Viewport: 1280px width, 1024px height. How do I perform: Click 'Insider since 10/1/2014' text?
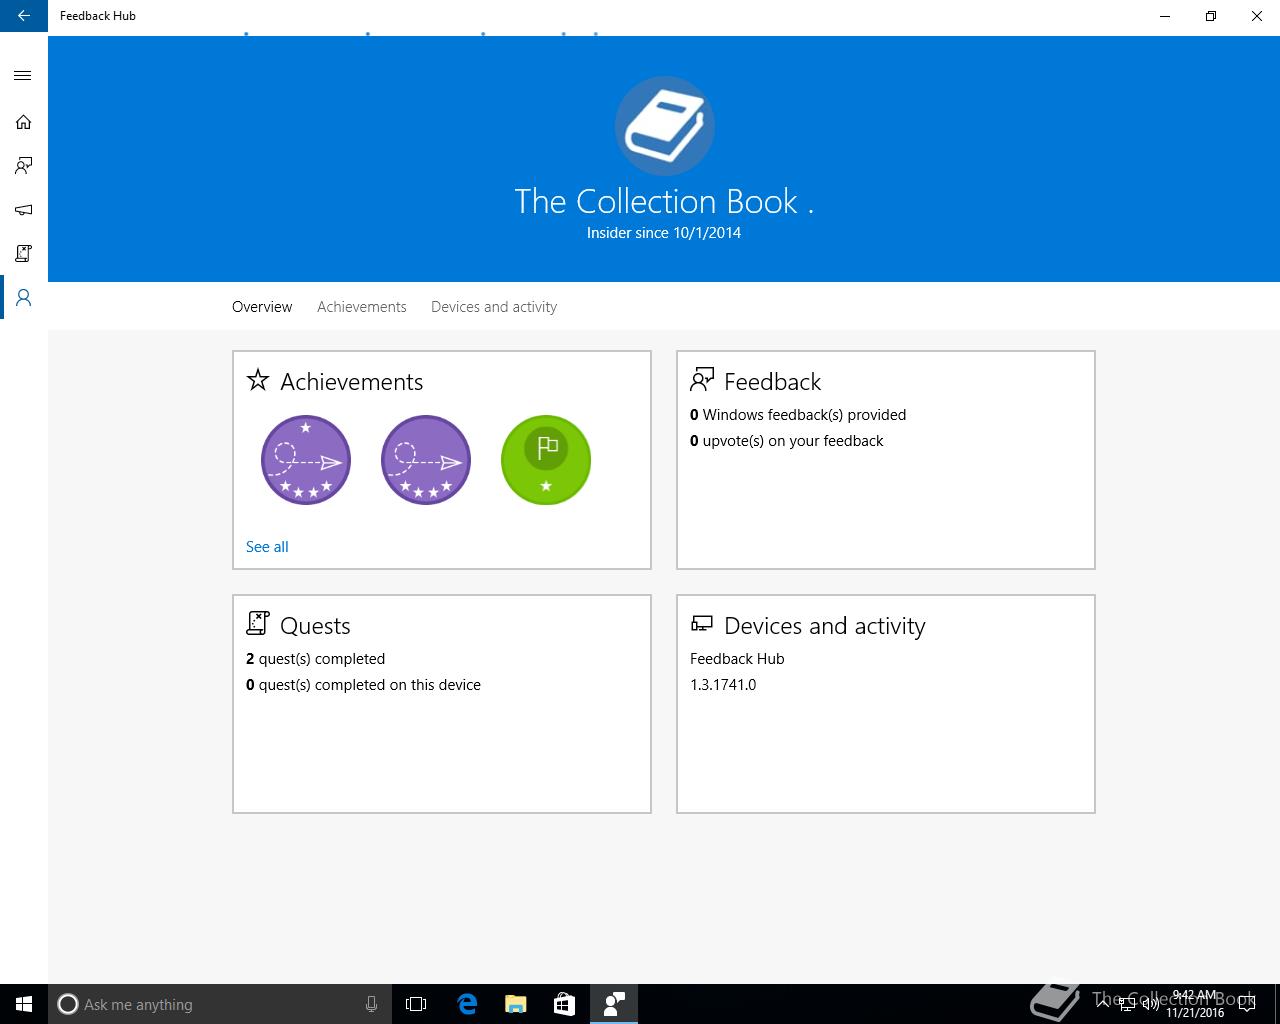(x=664, y=233)
